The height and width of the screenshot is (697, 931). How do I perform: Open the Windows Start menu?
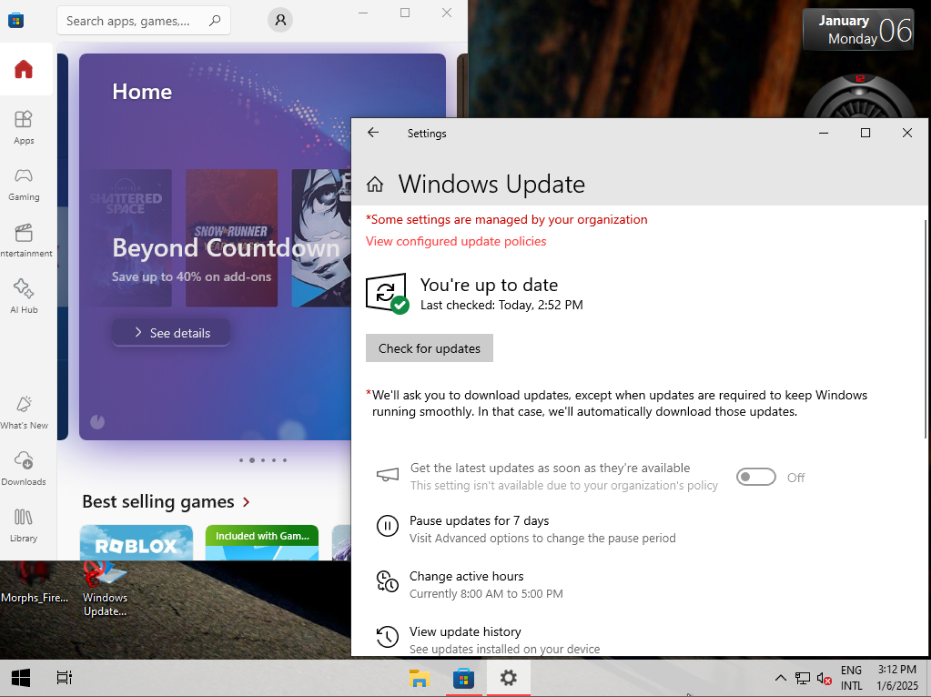(21, 678)
